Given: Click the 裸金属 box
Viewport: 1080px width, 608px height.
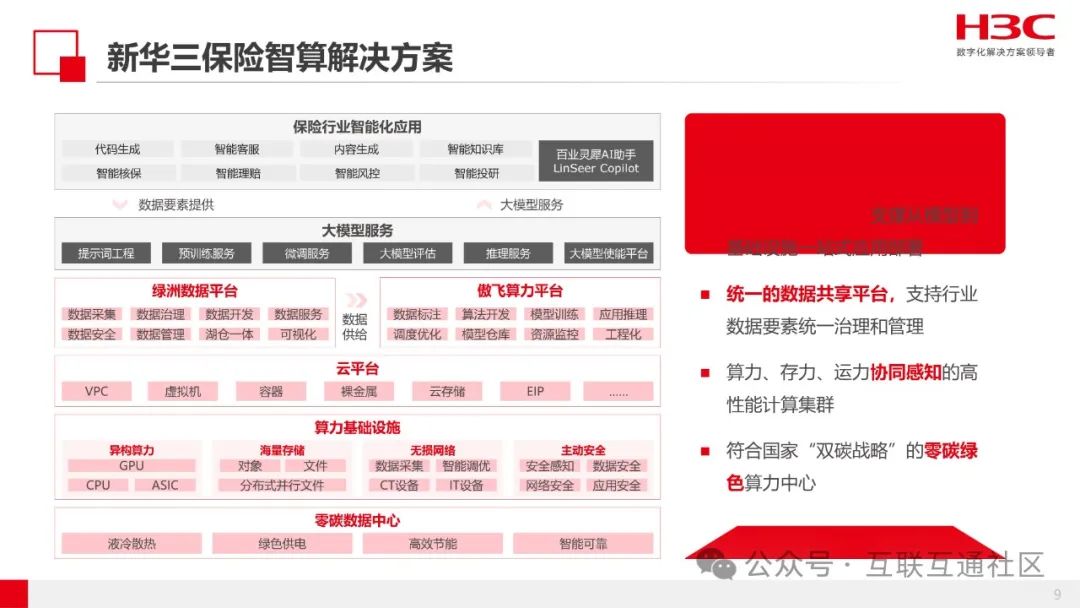Looking at the screenshot, I should (359, 391).
